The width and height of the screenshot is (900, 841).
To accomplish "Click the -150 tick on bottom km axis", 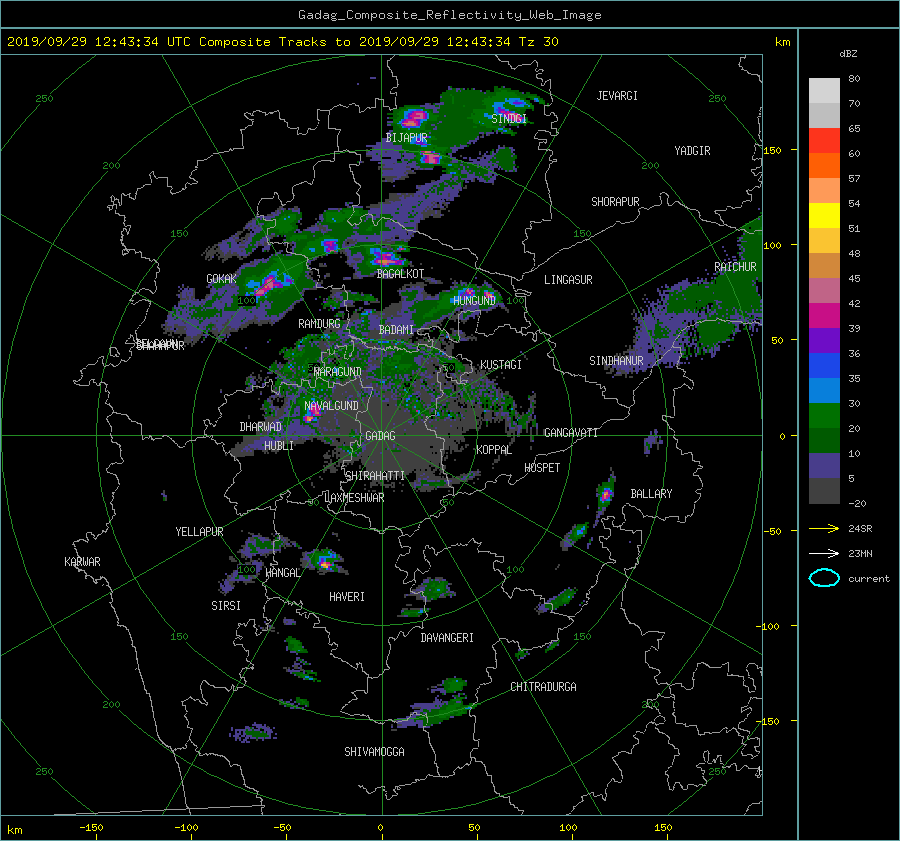I will click(x=91, y=827).
